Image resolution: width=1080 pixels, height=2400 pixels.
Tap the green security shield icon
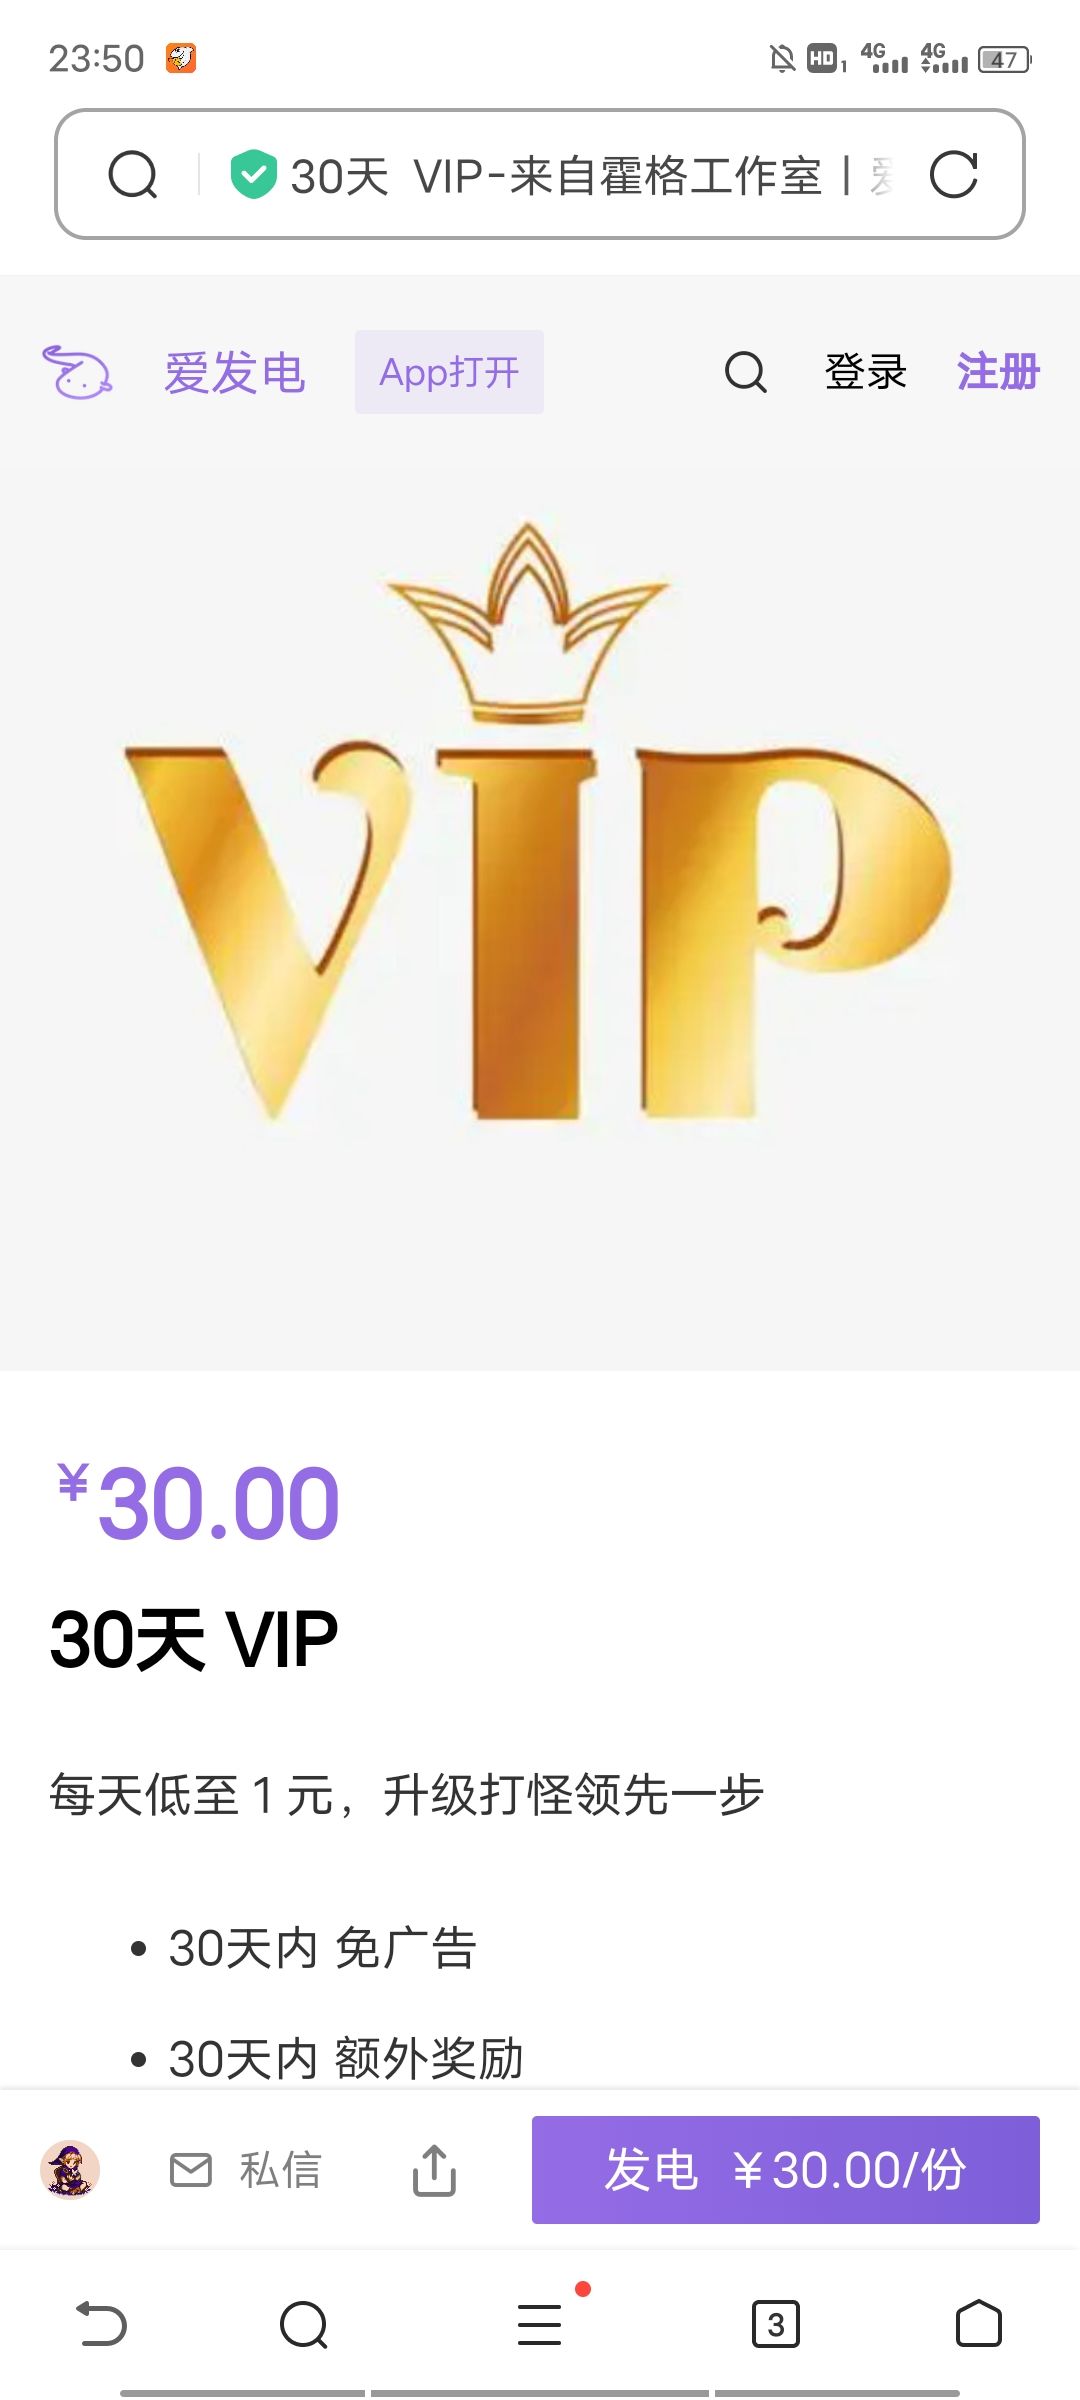pos(254,174)
